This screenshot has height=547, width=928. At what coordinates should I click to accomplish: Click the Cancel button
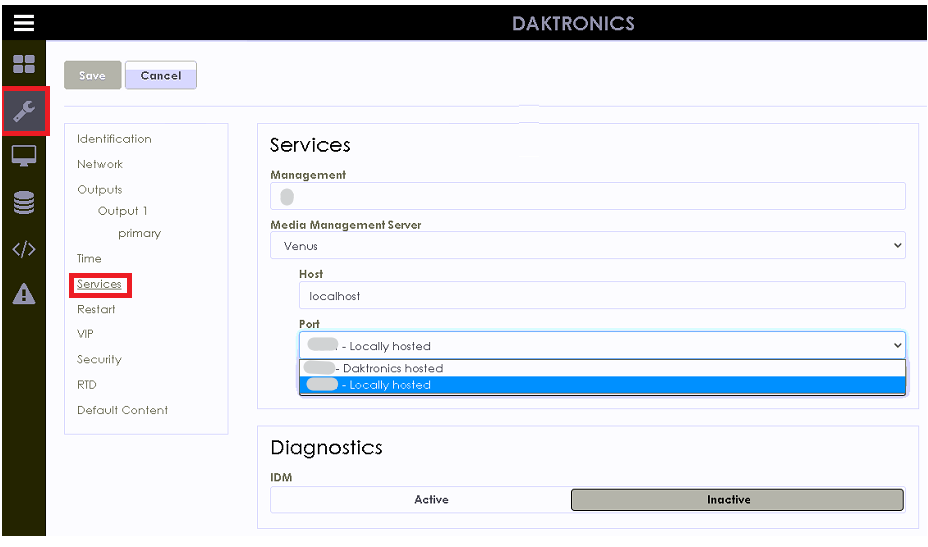coord(161,76)
